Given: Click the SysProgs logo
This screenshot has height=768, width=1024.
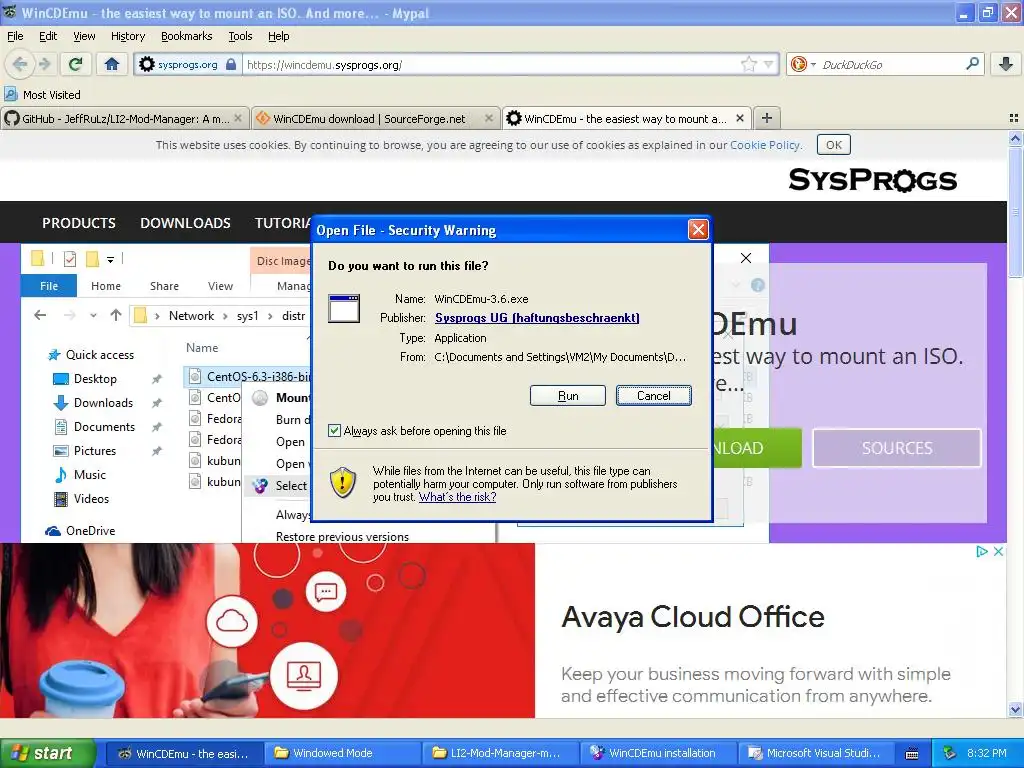Looking at the screenshot, I should click(872, 180).
